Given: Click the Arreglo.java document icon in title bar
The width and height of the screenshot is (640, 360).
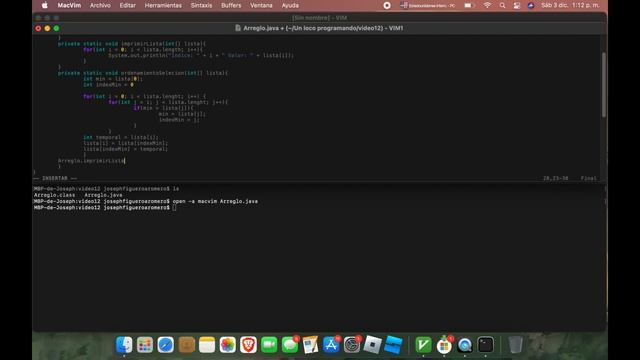Looking at the screenshot, I should 238,28.
